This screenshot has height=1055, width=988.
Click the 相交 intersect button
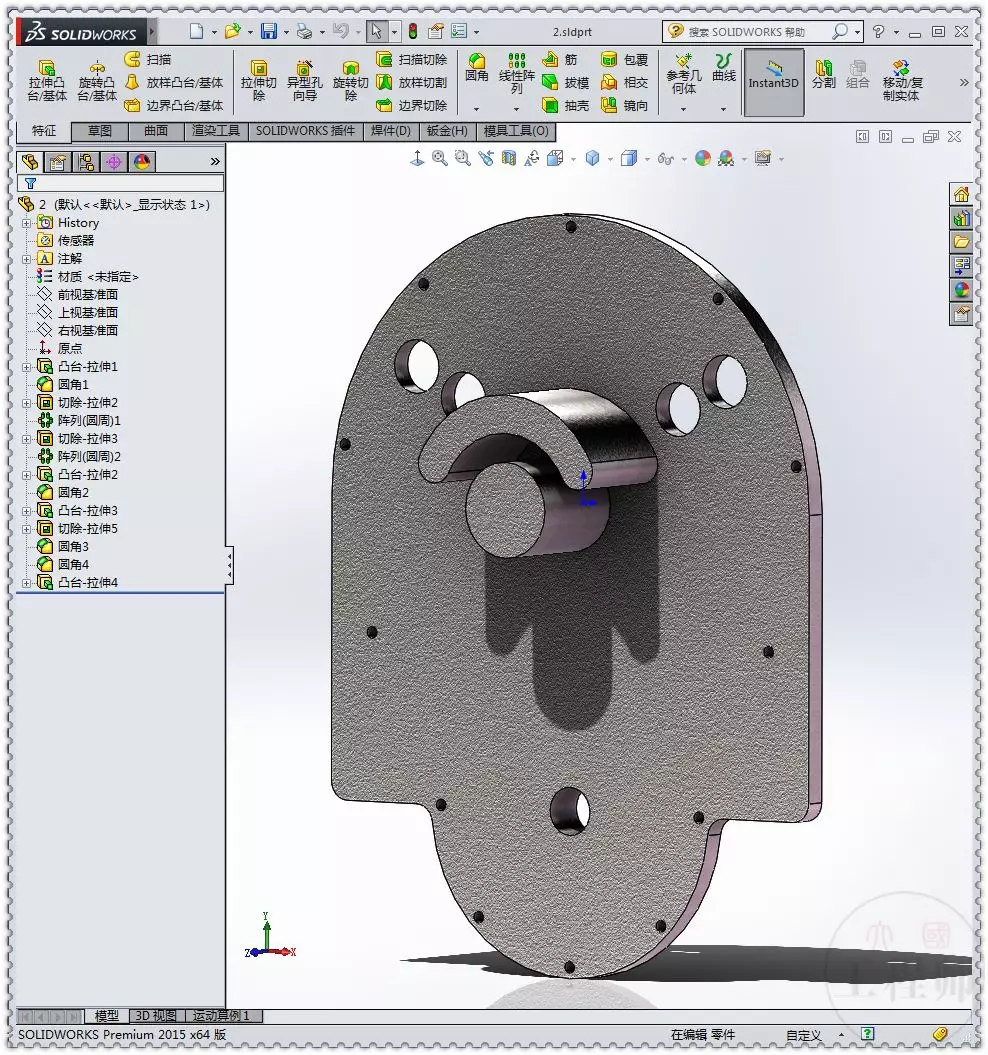point(625,82)
